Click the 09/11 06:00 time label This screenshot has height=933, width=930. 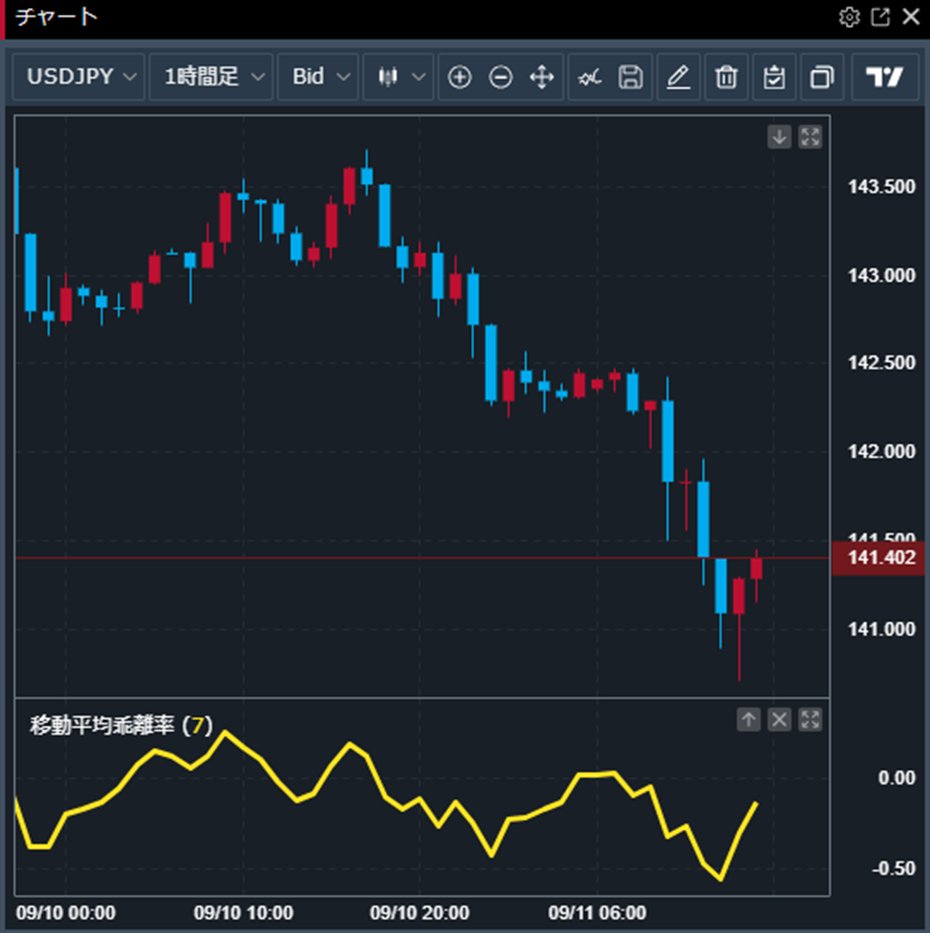pyautogui.click(x=597, y=913)
